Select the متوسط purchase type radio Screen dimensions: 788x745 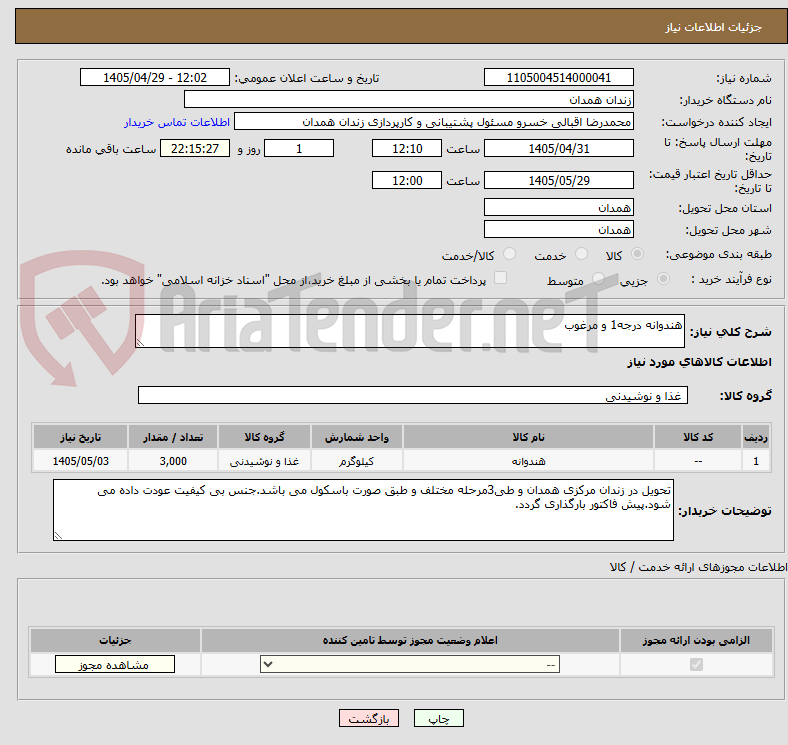tap(598, 278)
